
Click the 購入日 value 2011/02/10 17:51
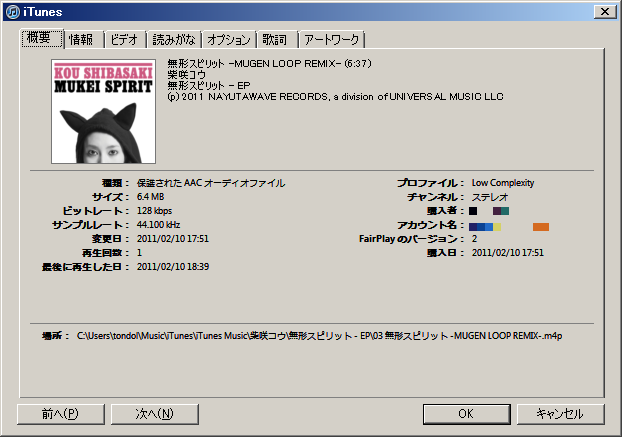pos(507,253)
